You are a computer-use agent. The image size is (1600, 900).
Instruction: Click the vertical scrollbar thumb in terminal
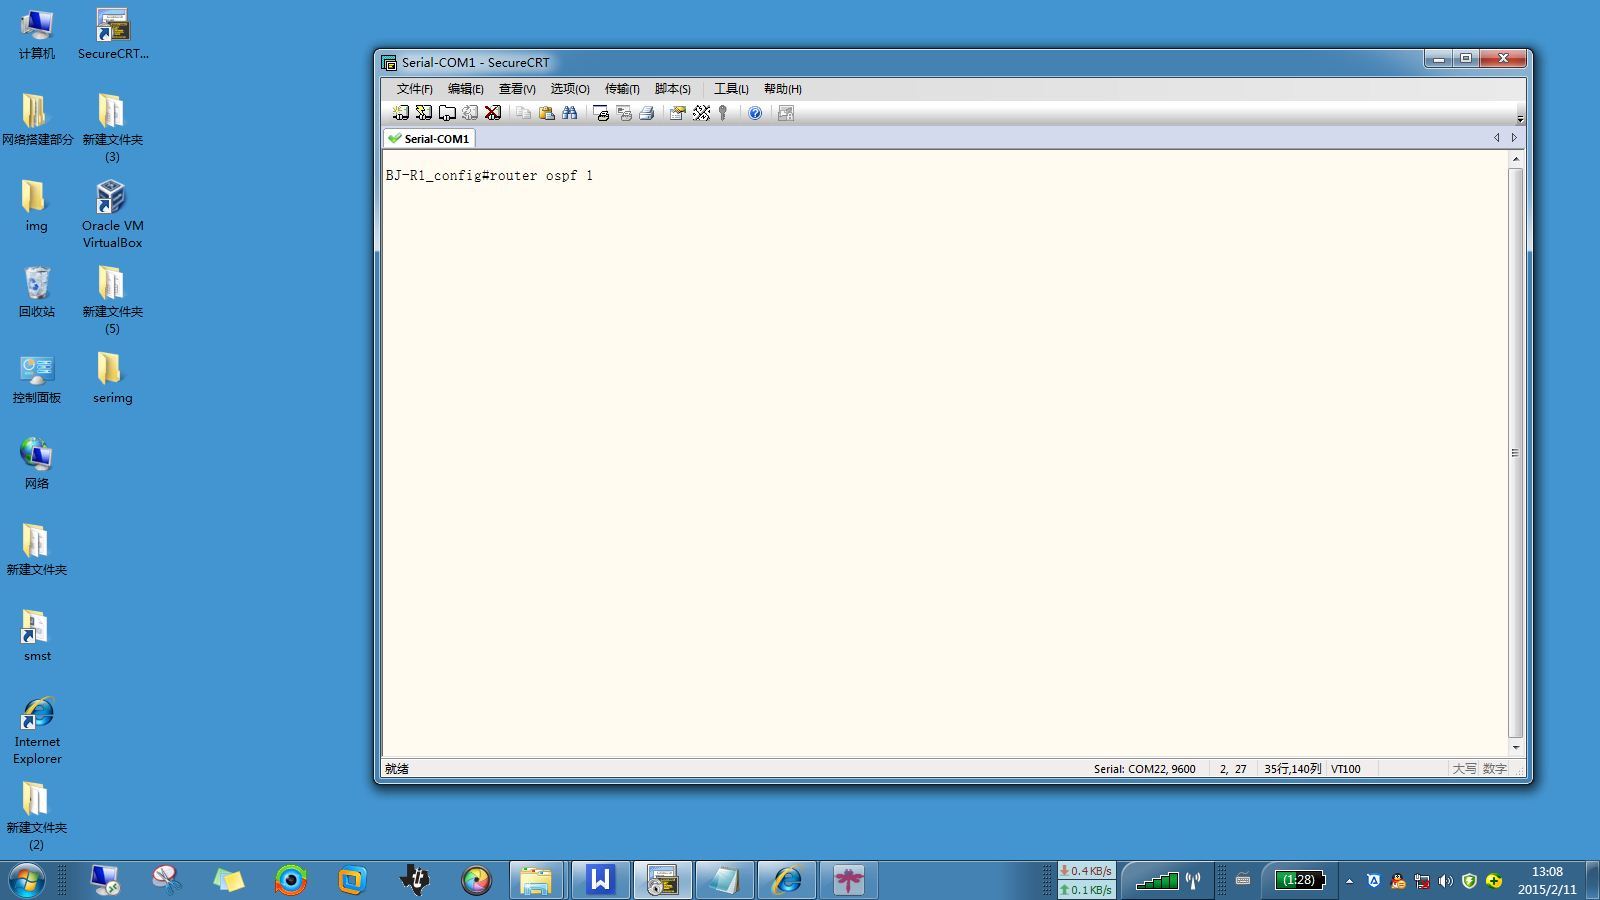tap(1516, 453)
